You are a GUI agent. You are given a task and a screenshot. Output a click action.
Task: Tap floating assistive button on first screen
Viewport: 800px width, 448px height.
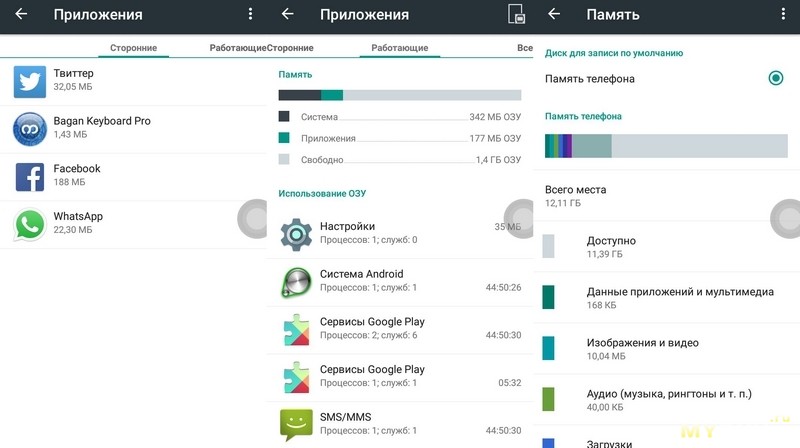(x=253, y=218)
